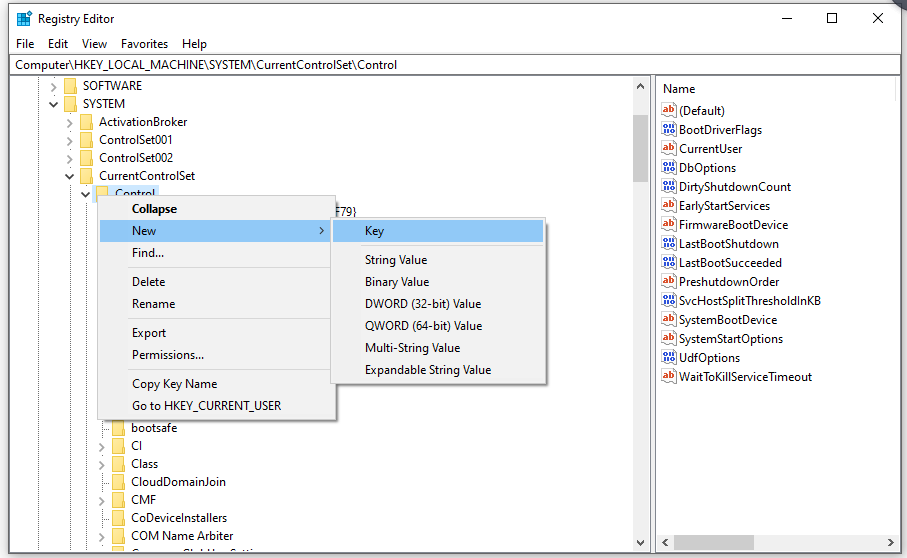Image resolution: width=907 pixels, height=558 pixels.
Task: Select Go to HKEY_CURRENT_USER
Action: [x=215, y=405]
